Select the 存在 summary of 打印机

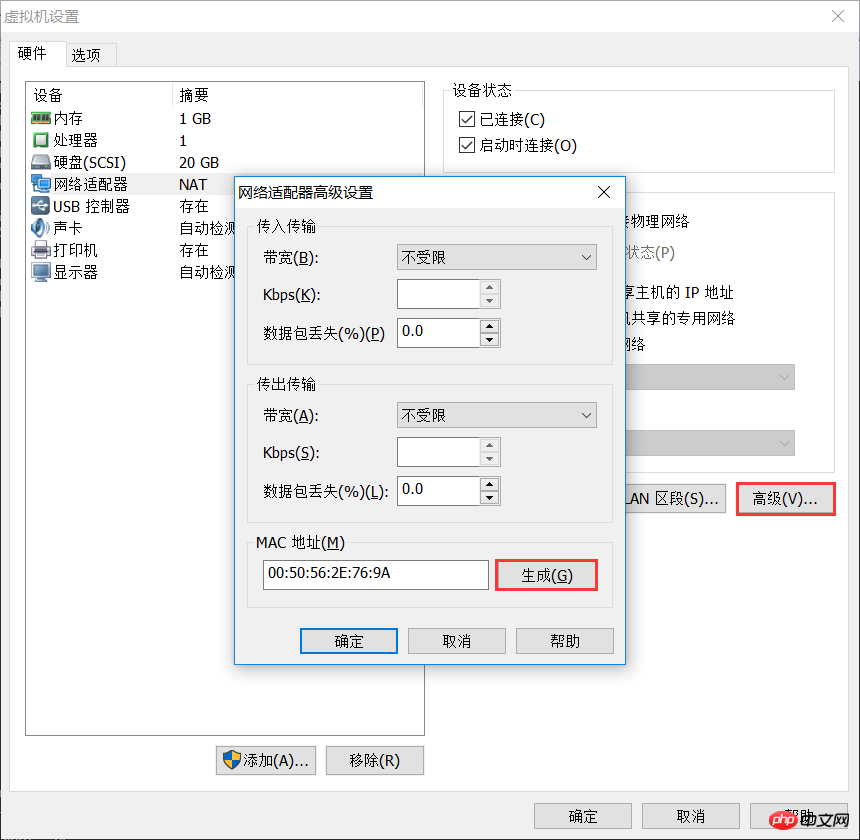(194, 250)
